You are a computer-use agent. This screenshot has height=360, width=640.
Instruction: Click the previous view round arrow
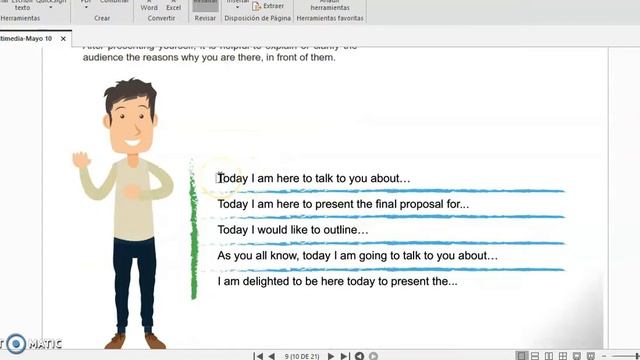tap(360, 356)
